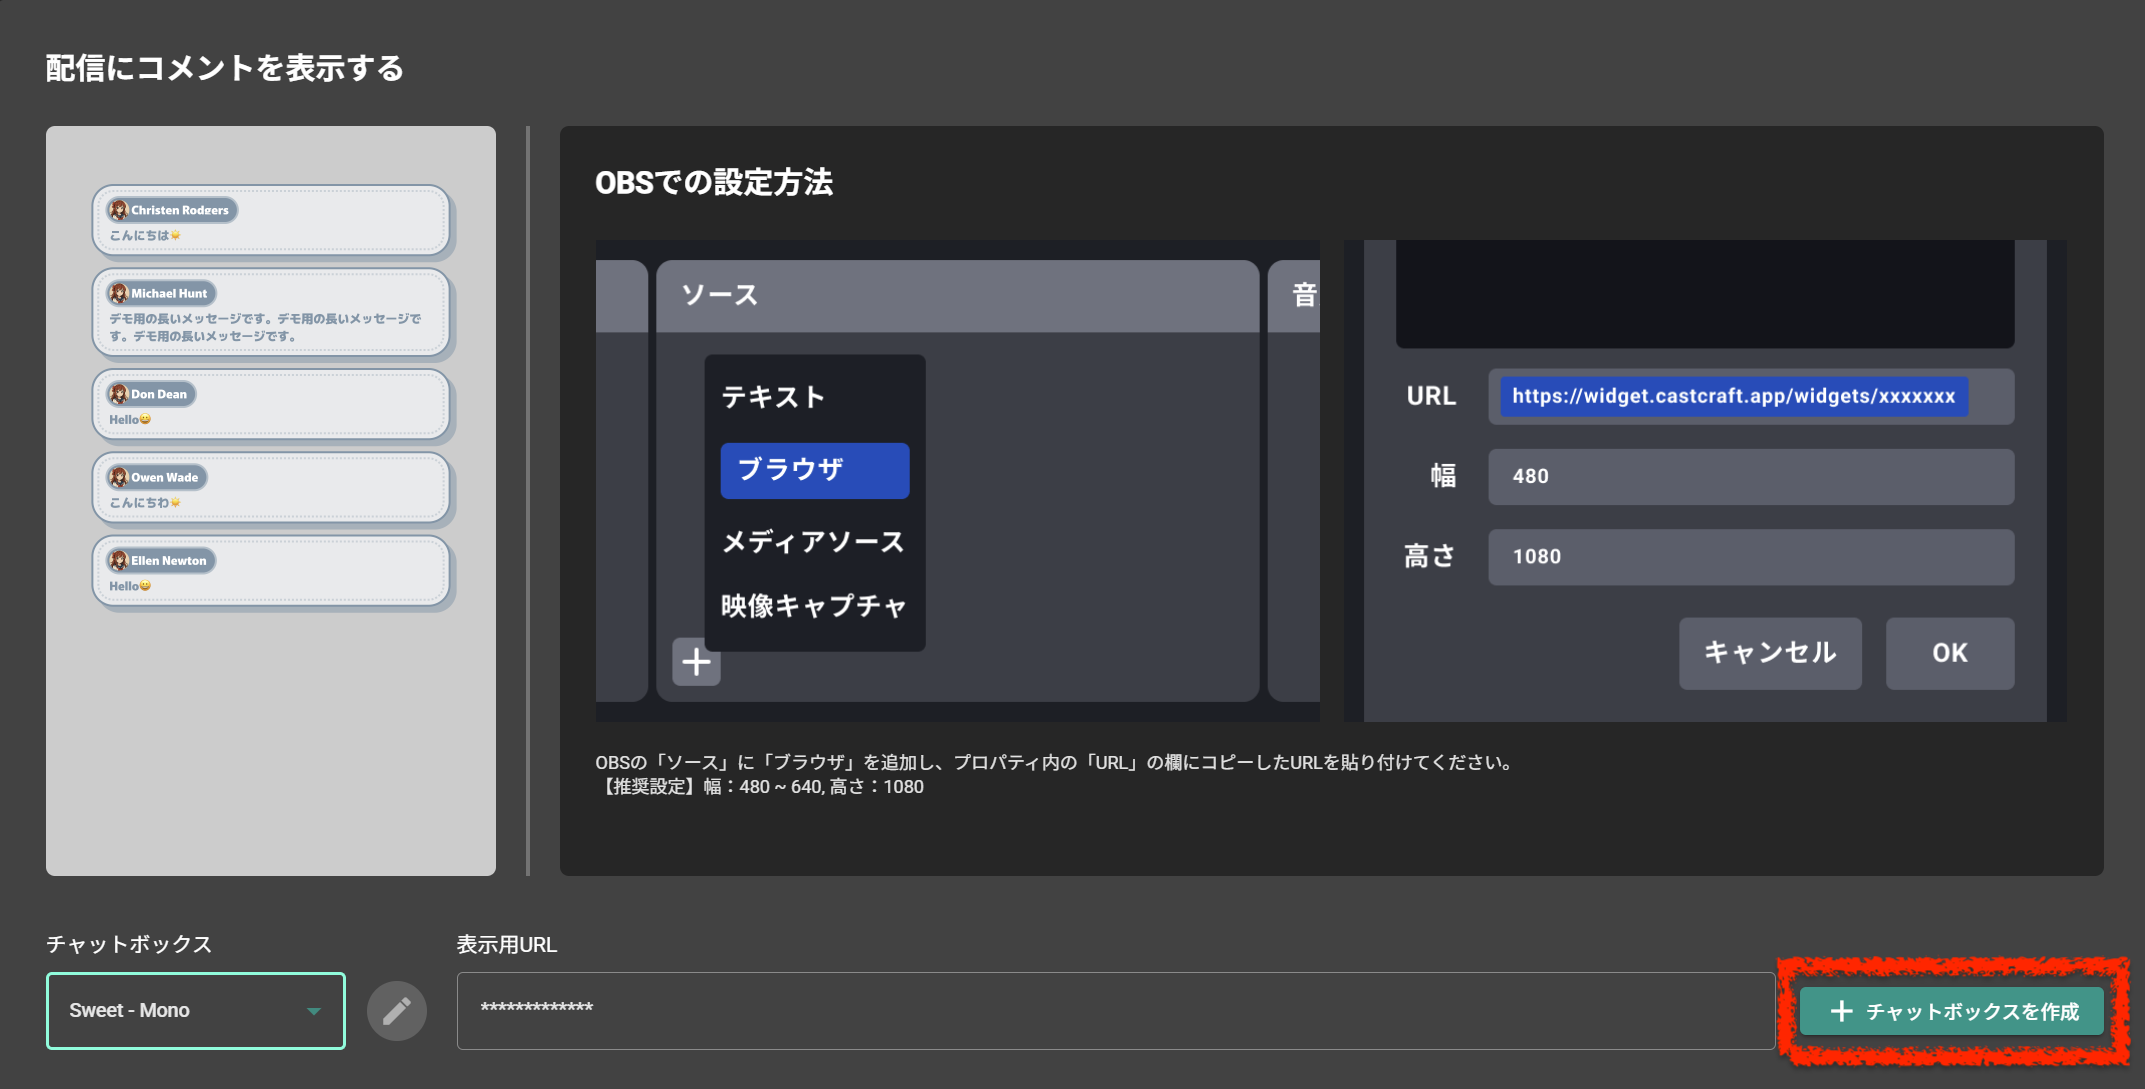2145x1089 pixels.
Task: Click Don Dean's avatar icon
Action: pos(120,393)
